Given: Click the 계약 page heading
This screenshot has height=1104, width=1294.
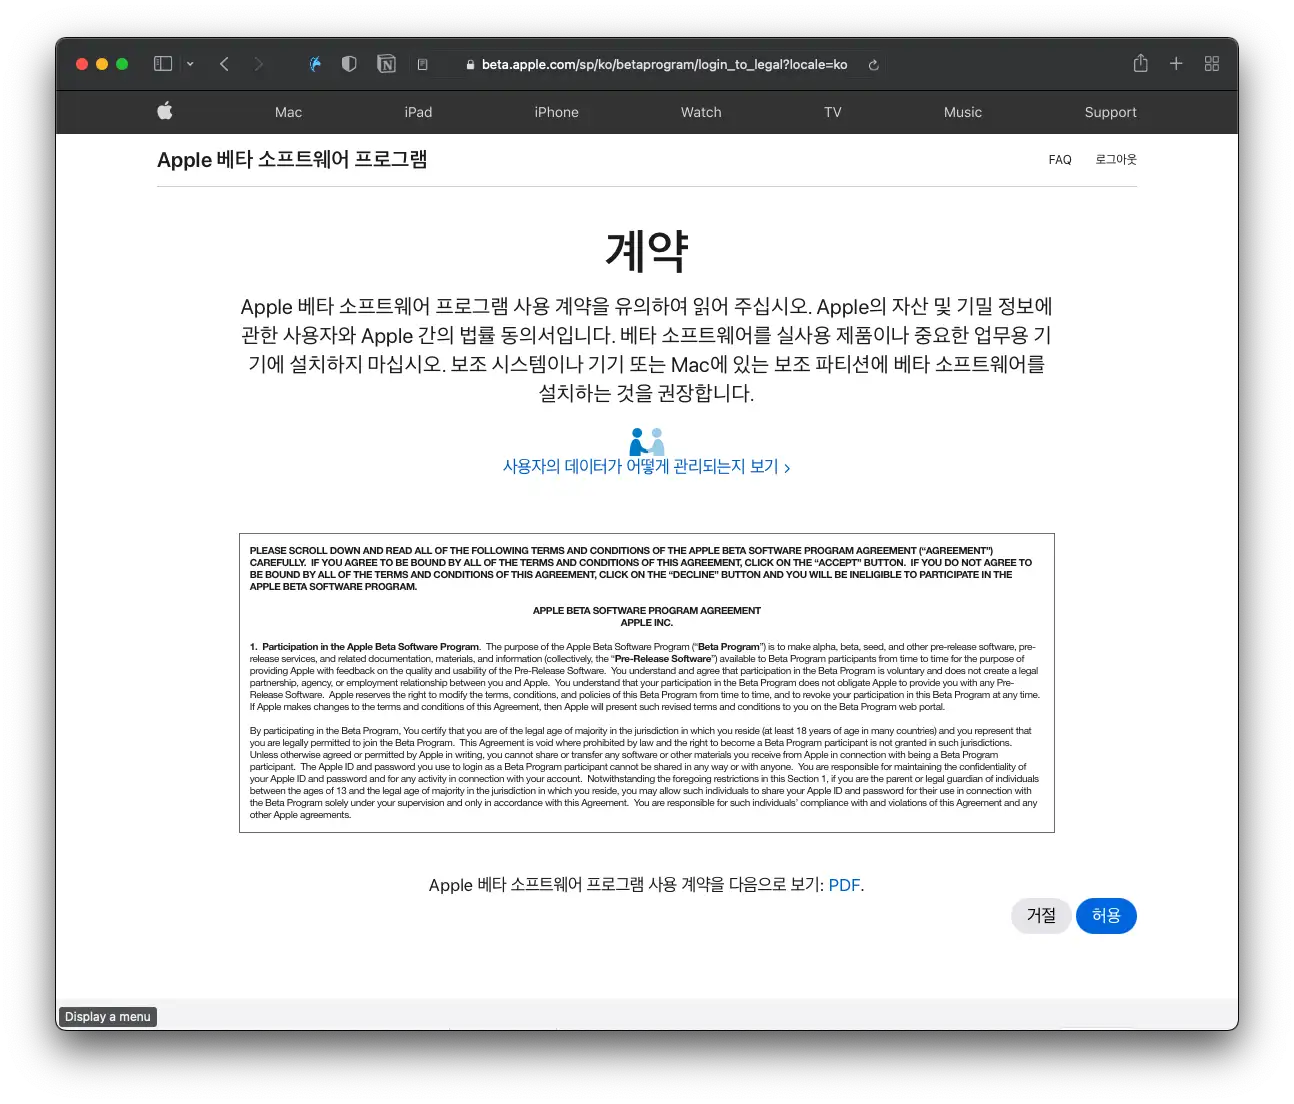Looking at the screenshot, I should (647, 251).
